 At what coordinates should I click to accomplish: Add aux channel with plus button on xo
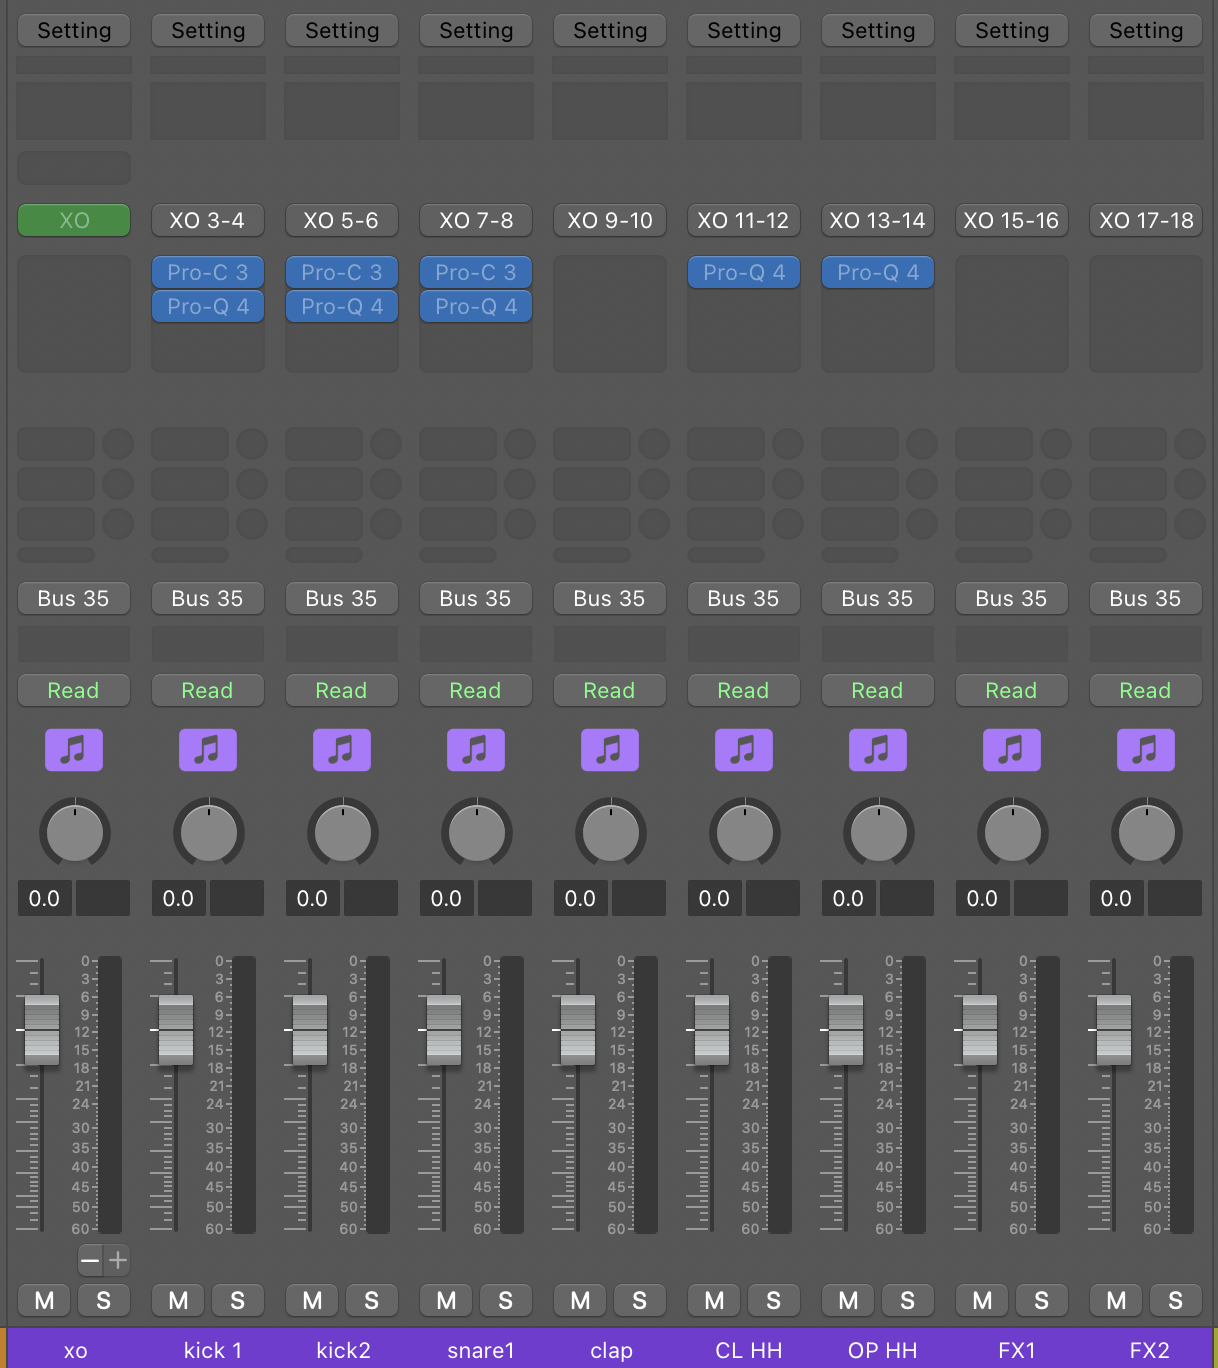[118, 1260]
